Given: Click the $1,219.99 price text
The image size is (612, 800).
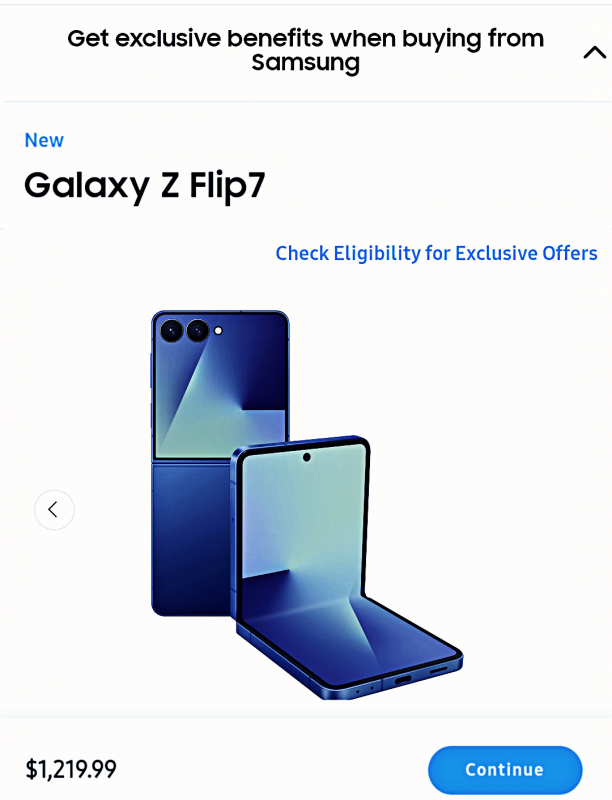Looking at the screenshot, I should point(71,769).
